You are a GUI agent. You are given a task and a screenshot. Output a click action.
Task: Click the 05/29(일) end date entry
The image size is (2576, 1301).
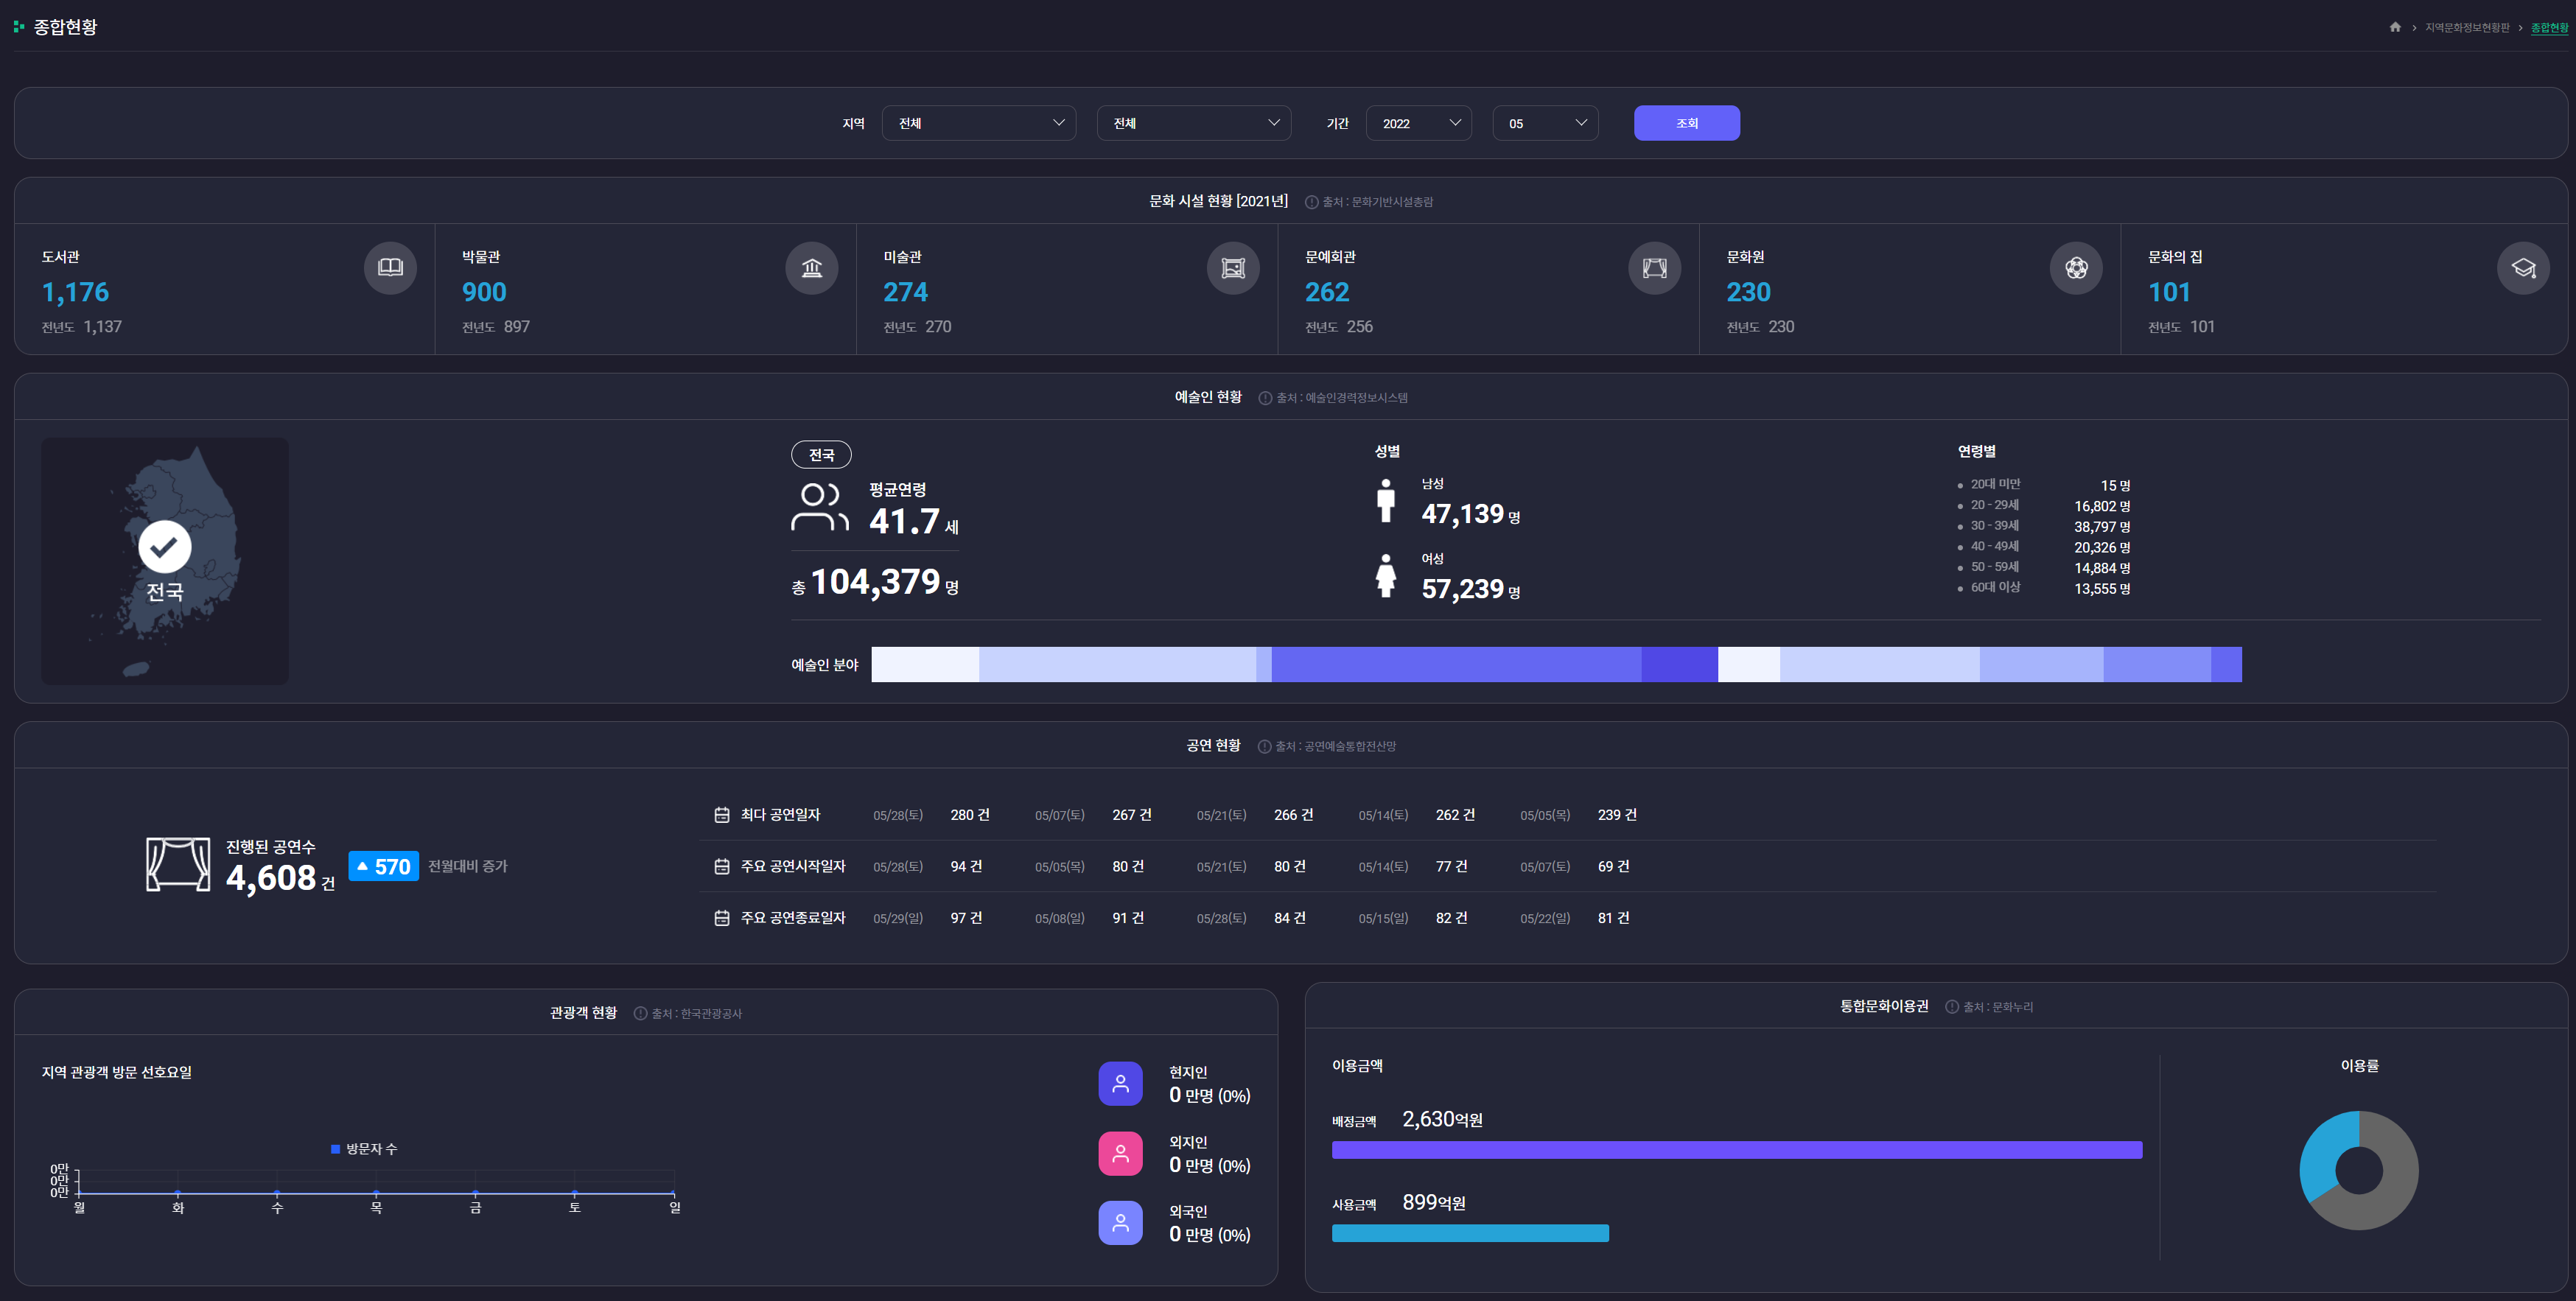[x=898, y=918]
